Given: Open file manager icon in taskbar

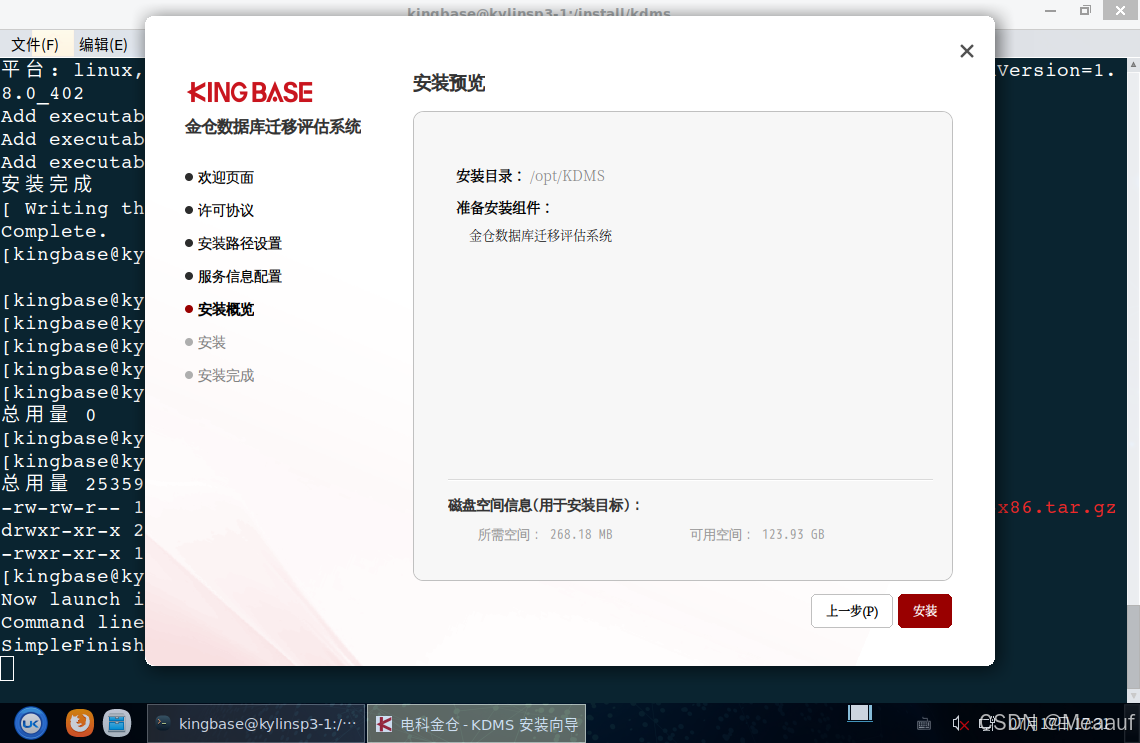Looking at the screenshot, I should 116,723.
